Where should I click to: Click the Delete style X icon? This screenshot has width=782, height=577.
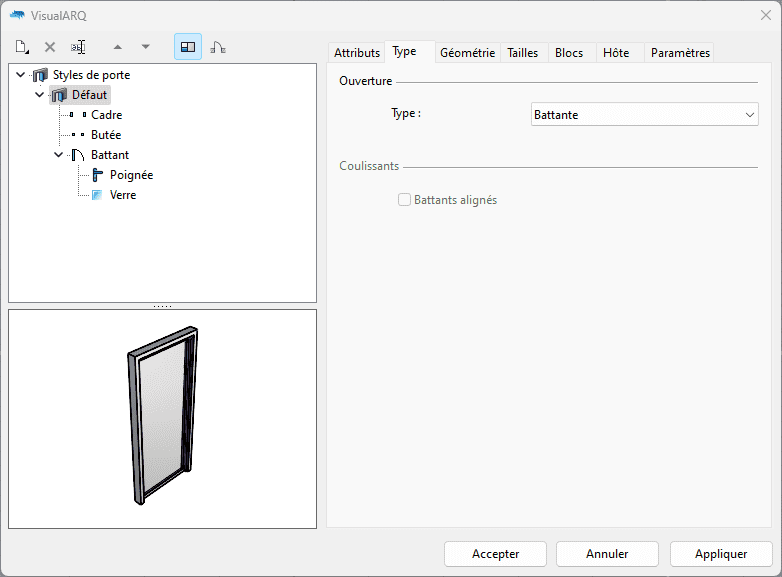pyautogui.click(x=50, y=47)
